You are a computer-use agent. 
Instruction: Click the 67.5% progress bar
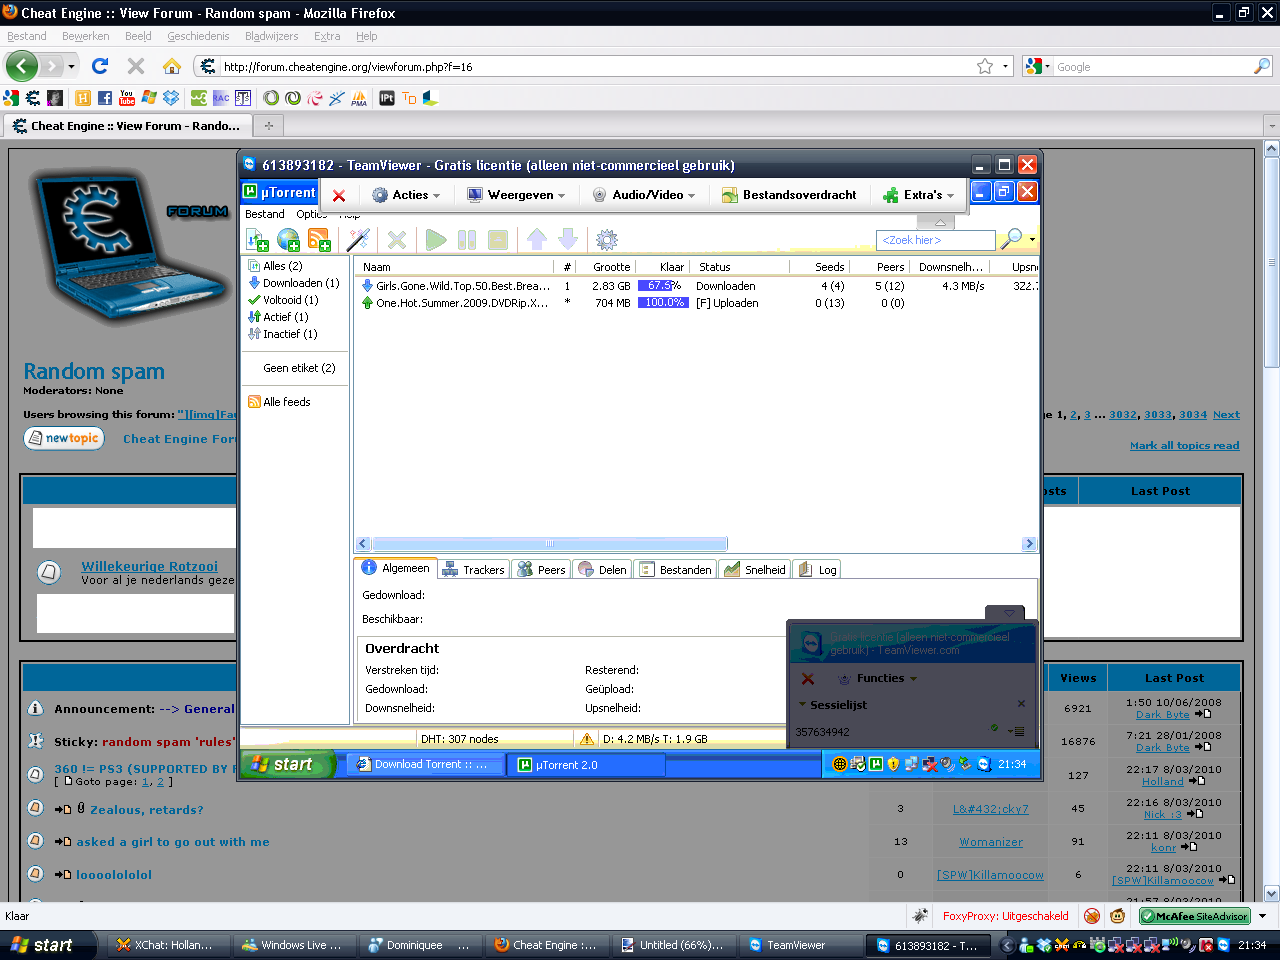[664, 286]
